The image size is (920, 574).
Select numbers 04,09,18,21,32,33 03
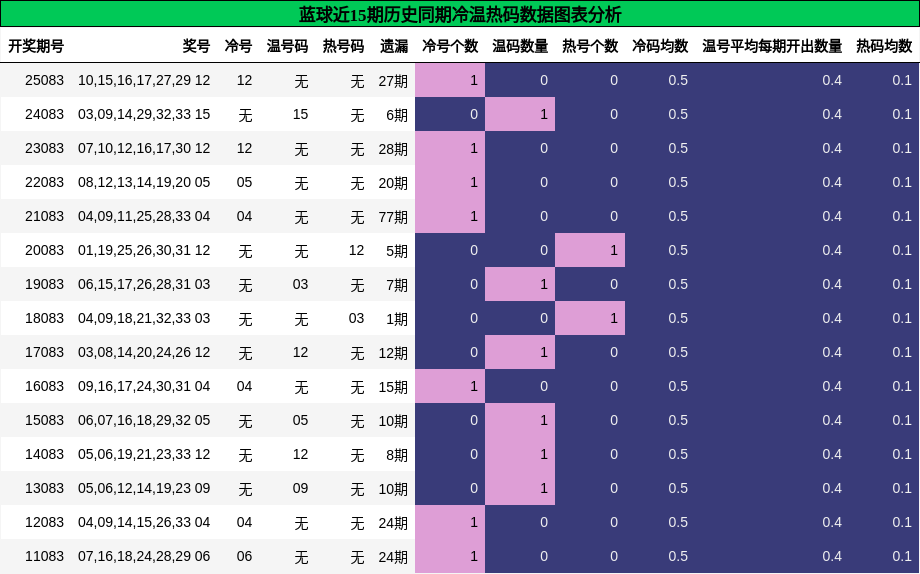click(144, 319)
